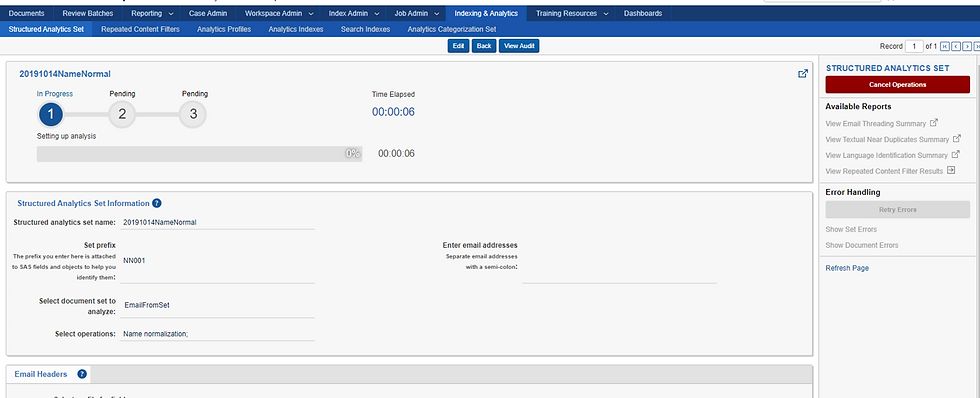Screen dimensions: 980x398
Task: Select the Indexing & Analytics tab
Action: click(x=486, y=13)
